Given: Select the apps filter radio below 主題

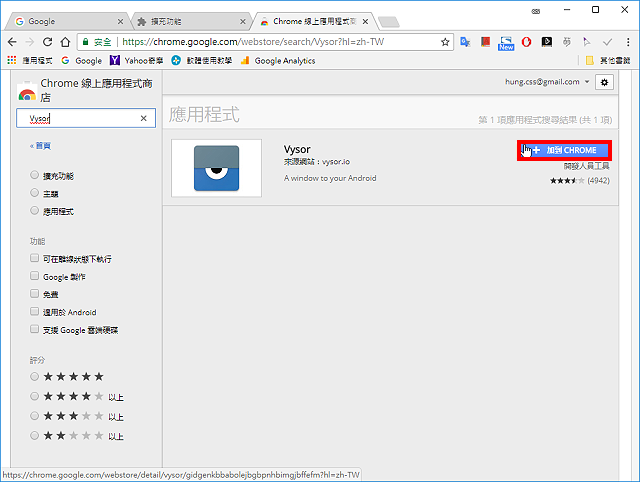Looking at the screenshot, I should tap(34, 211).
